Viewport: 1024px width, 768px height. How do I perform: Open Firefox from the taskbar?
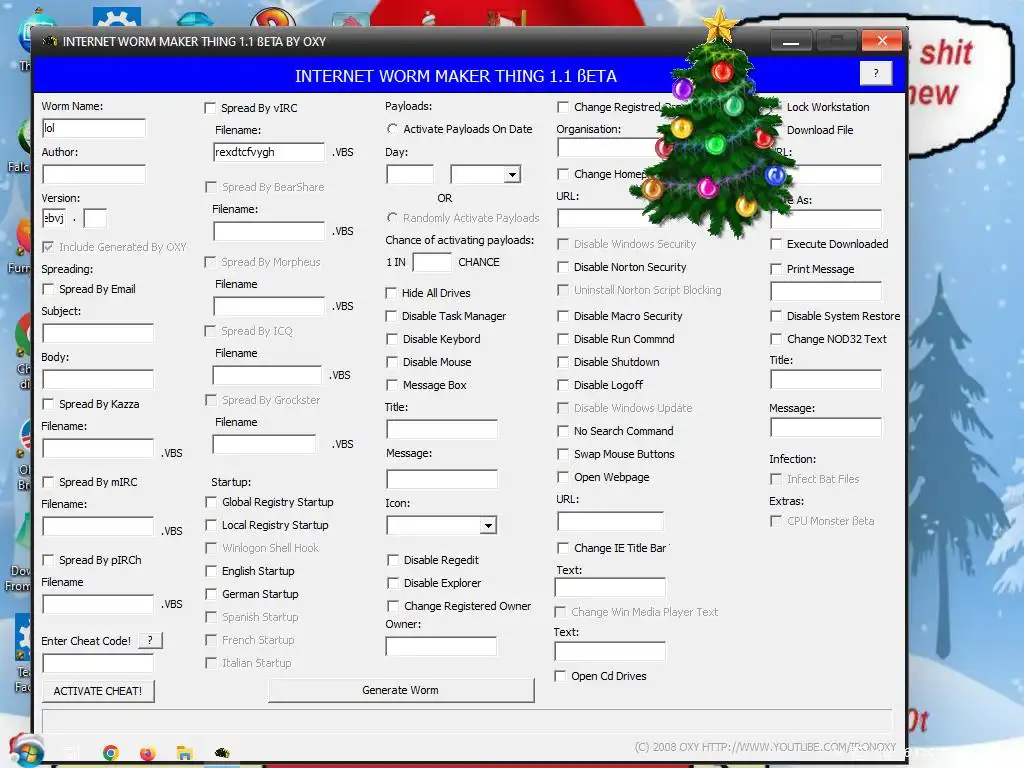(x=148, y=753)
